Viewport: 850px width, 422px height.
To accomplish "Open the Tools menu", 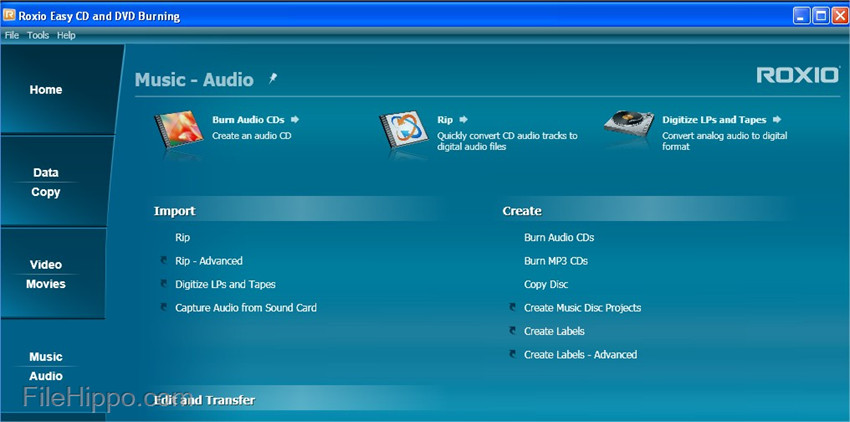I will (38, 35).
